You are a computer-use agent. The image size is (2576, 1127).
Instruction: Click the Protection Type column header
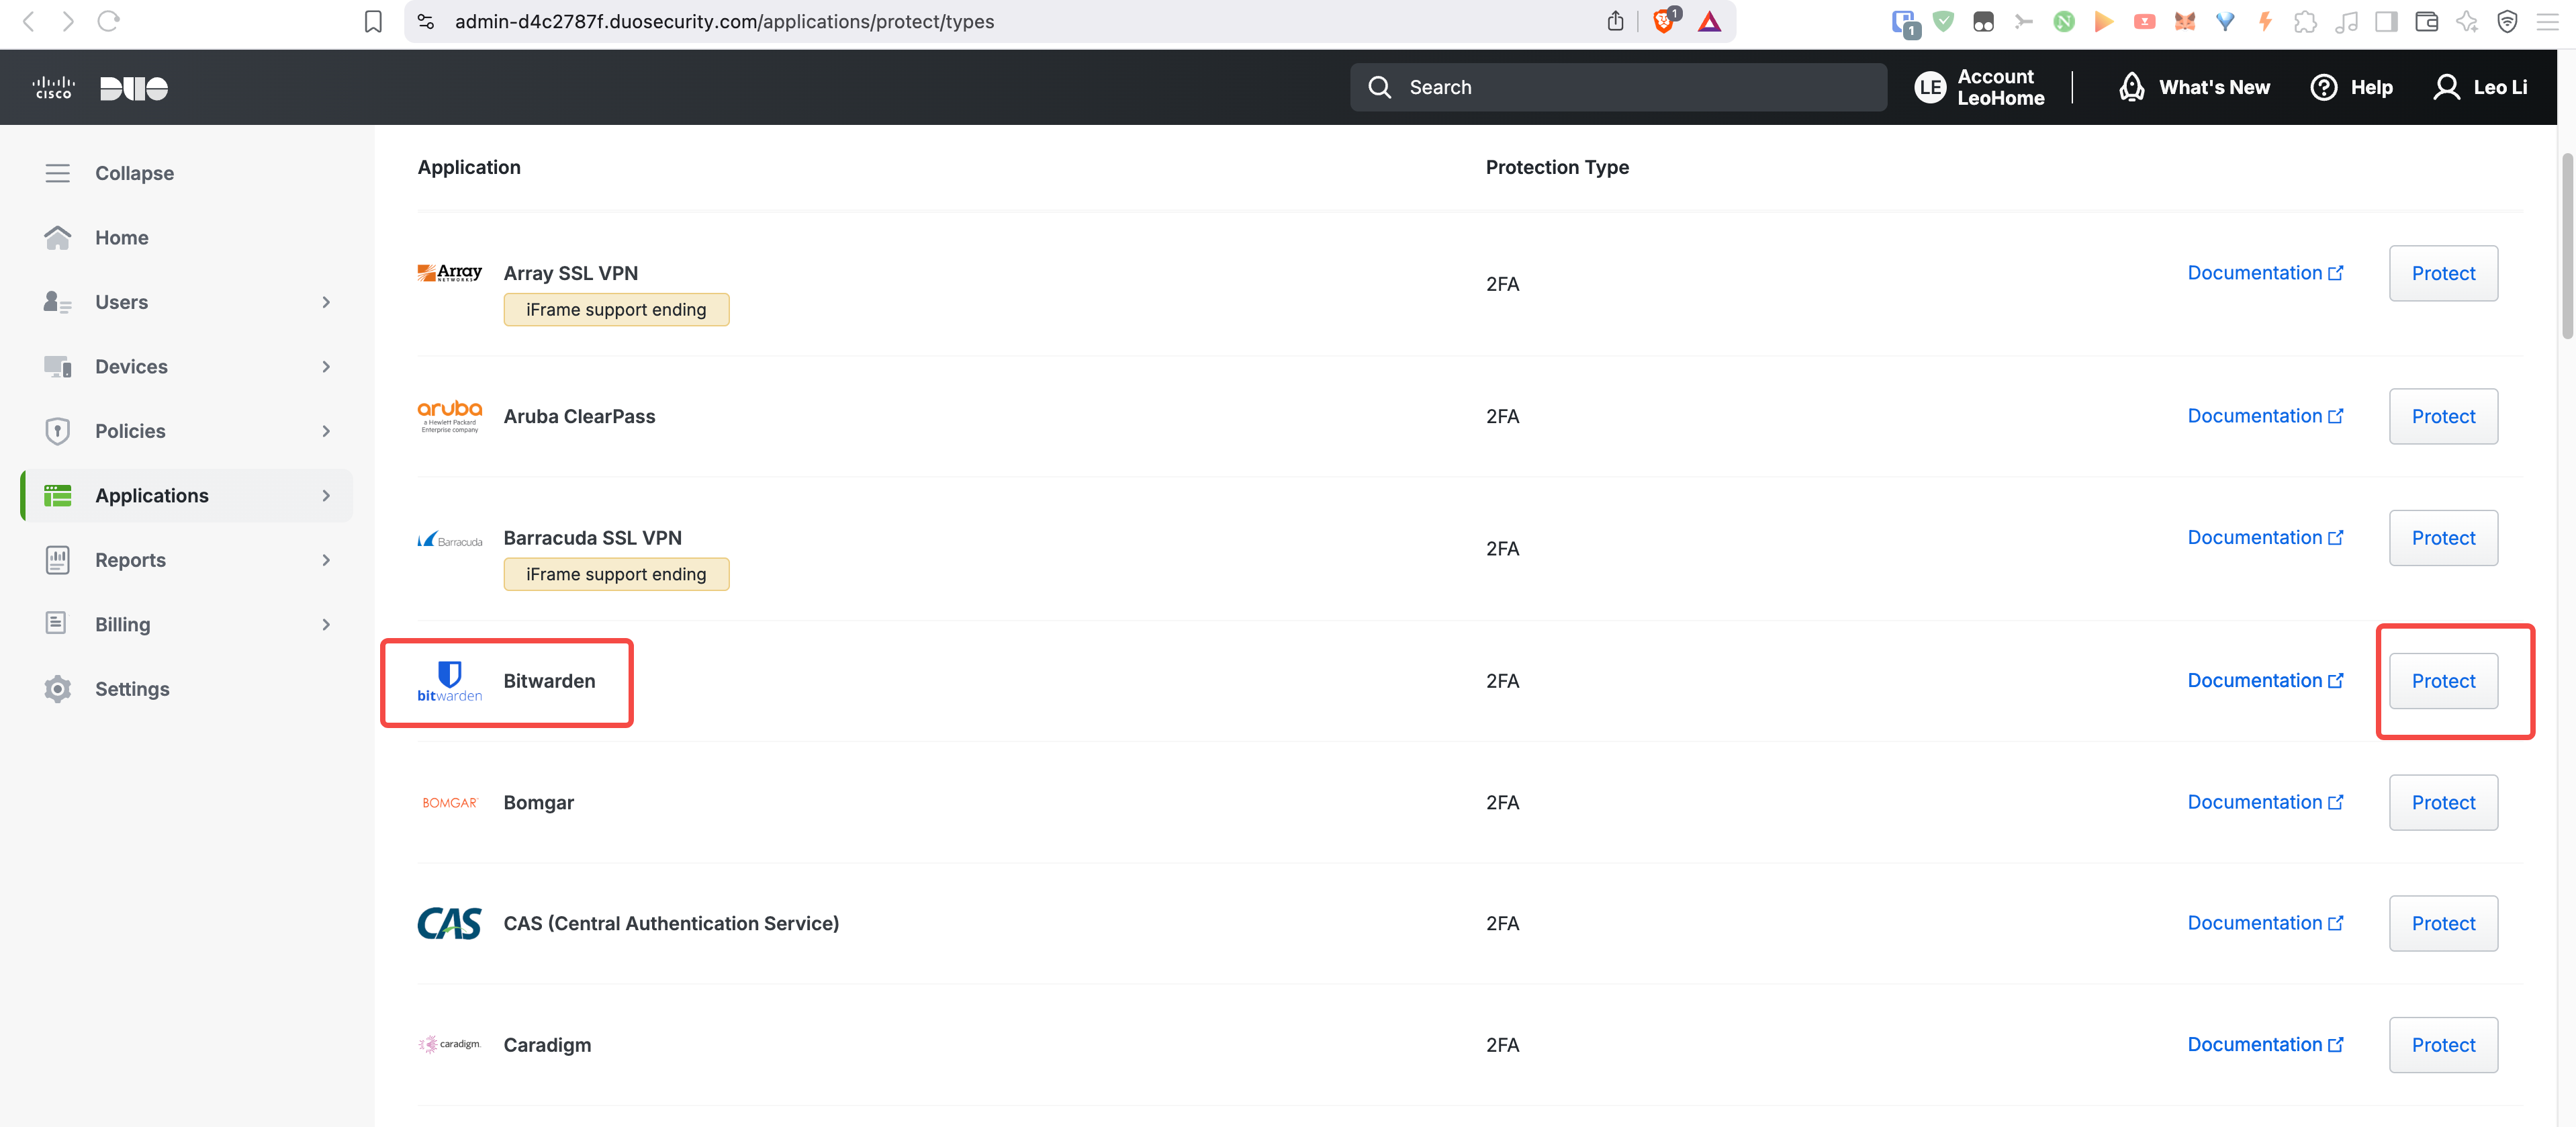click(x=1557, y=167)
